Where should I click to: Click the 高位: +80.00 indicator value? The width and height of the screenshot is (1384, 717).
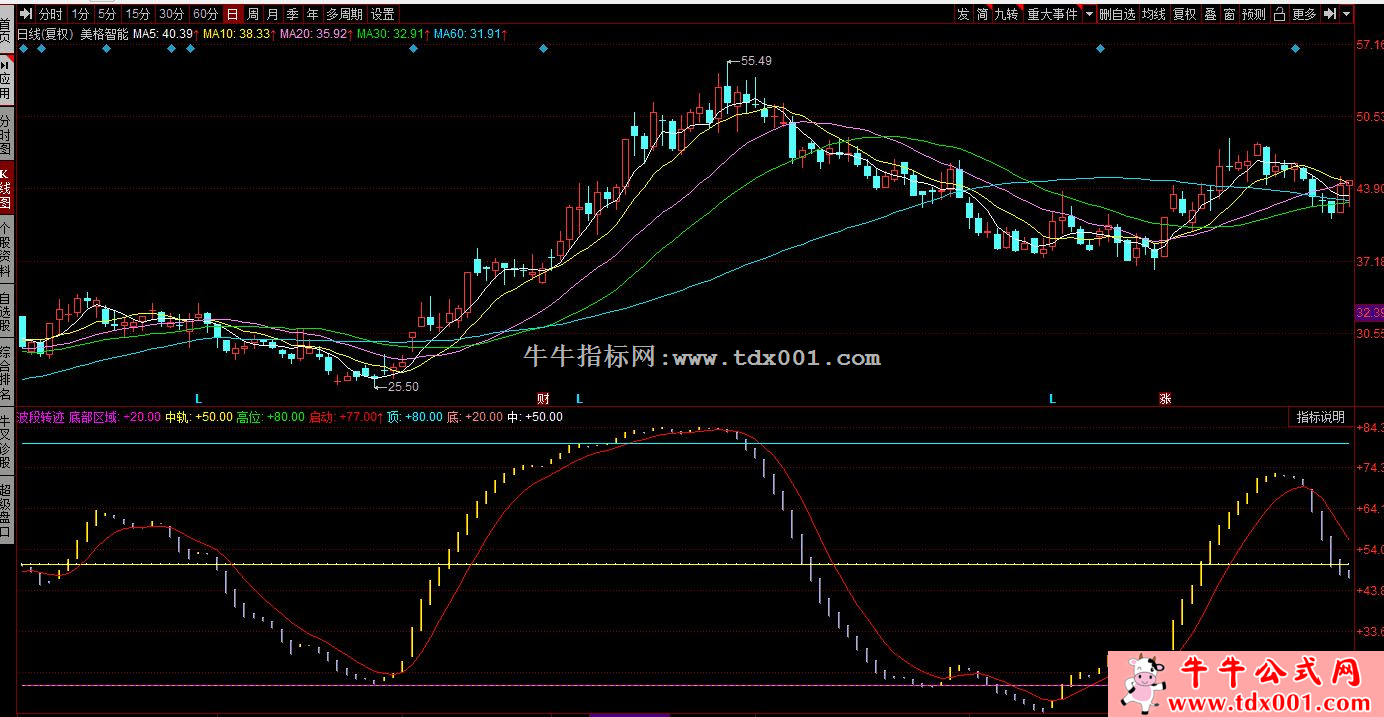coord(270,417)
